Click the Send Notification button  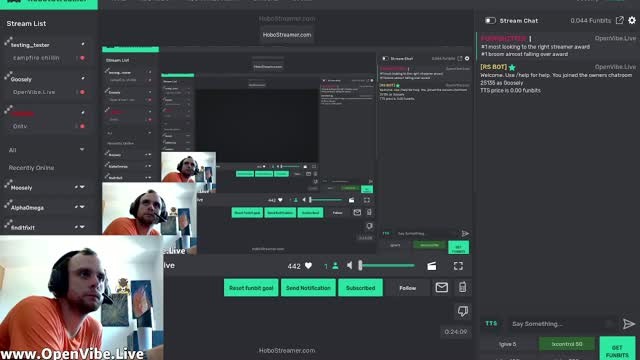[x=308, y=288]
